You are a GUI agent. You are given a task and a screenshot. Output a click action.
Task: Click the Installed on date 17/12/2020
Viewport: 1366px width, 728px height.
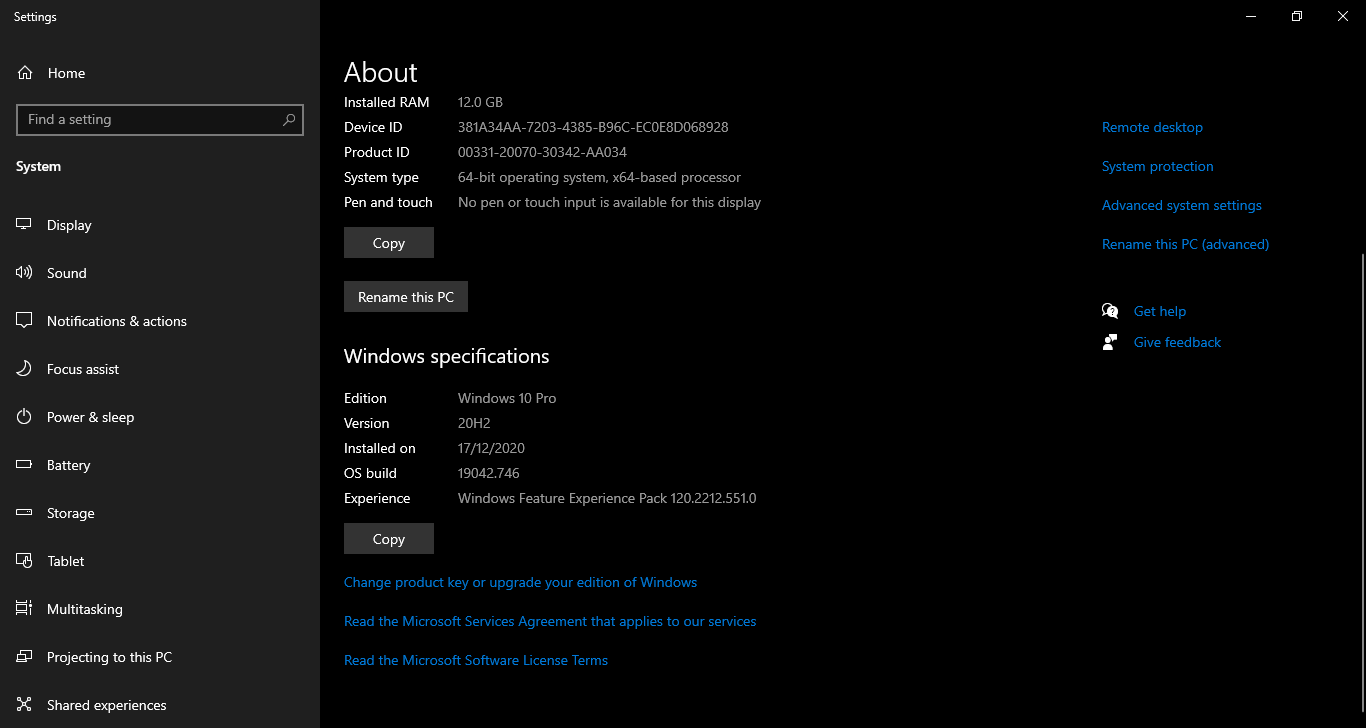pyautogui.click(x=491, y=448)
